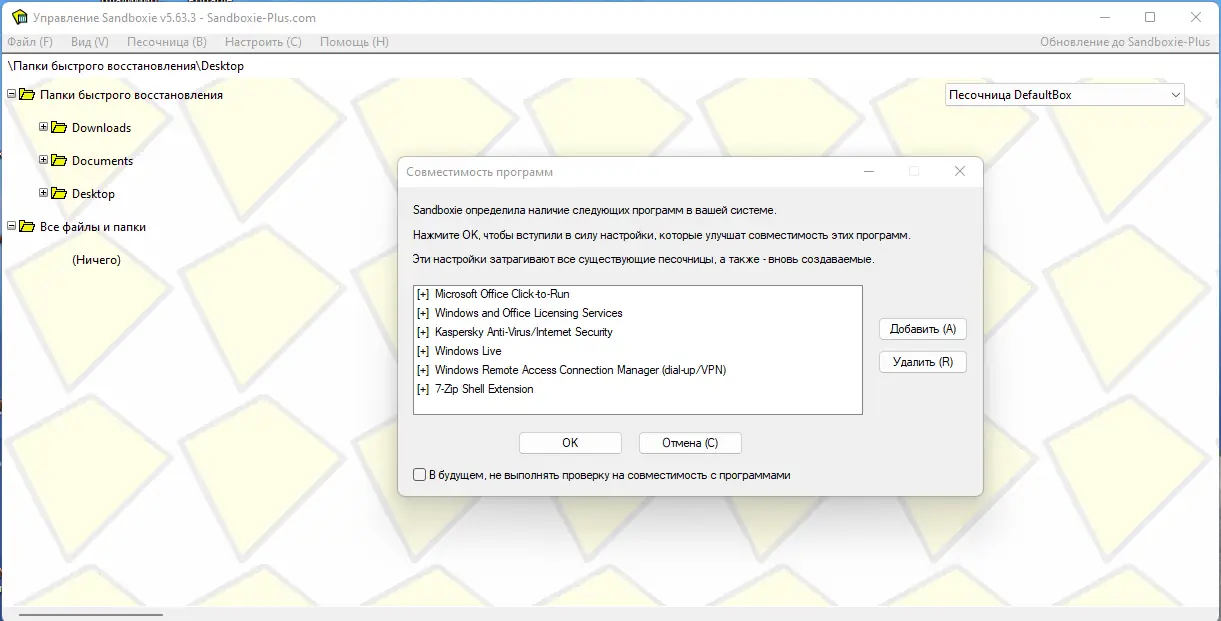Tick the checkbox to skip future compatibility checks
1221x621 pixels.
tap(420, 475)
